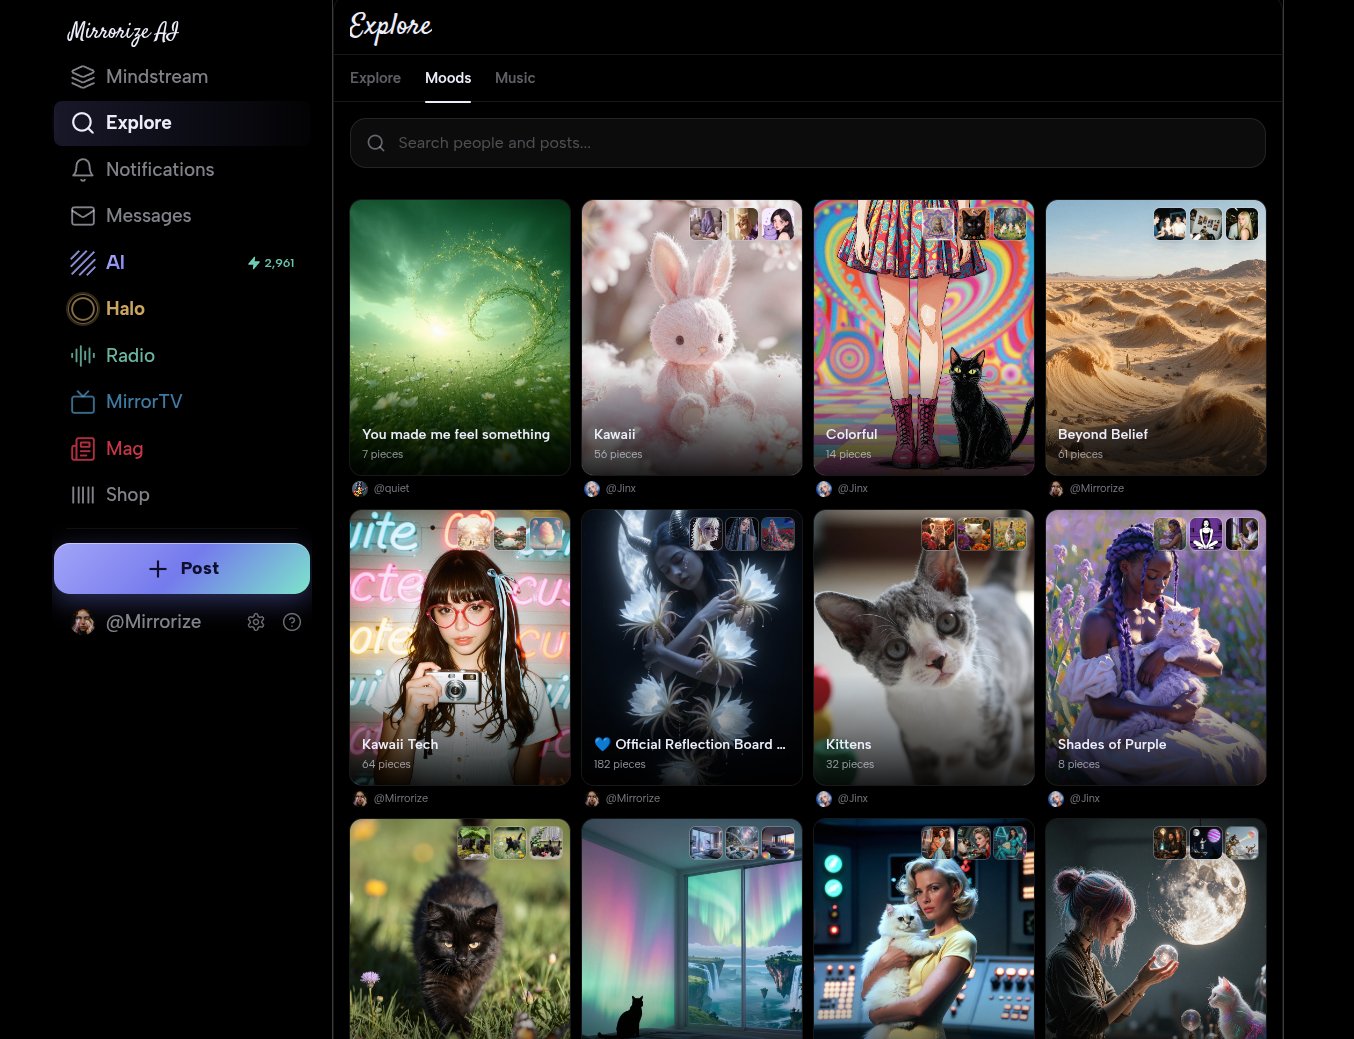
Task: Click @quiet avatar under first mood card
Action: (360, 489)
